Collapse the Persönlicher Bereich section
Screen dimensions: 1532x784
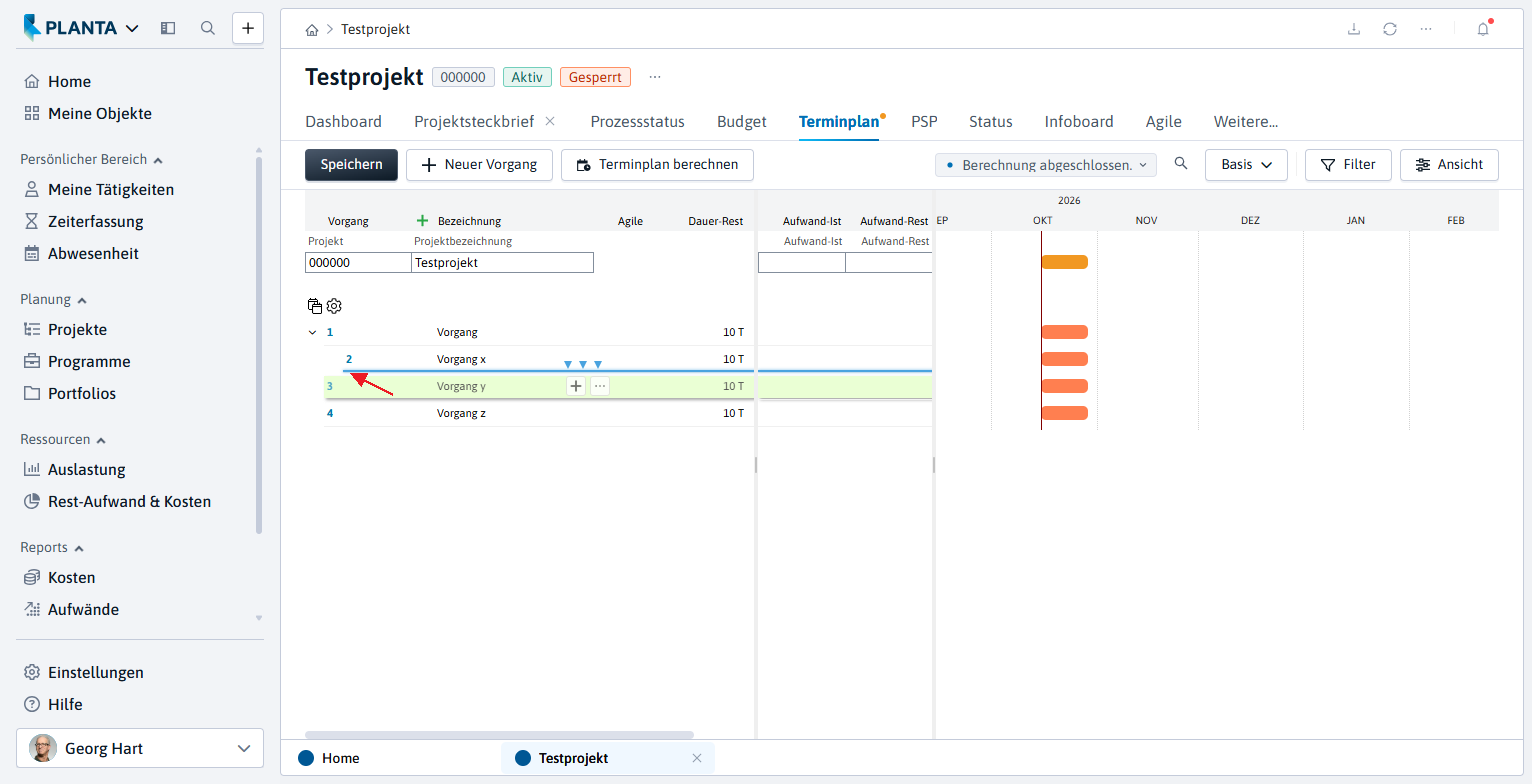[x=158, y=160]
